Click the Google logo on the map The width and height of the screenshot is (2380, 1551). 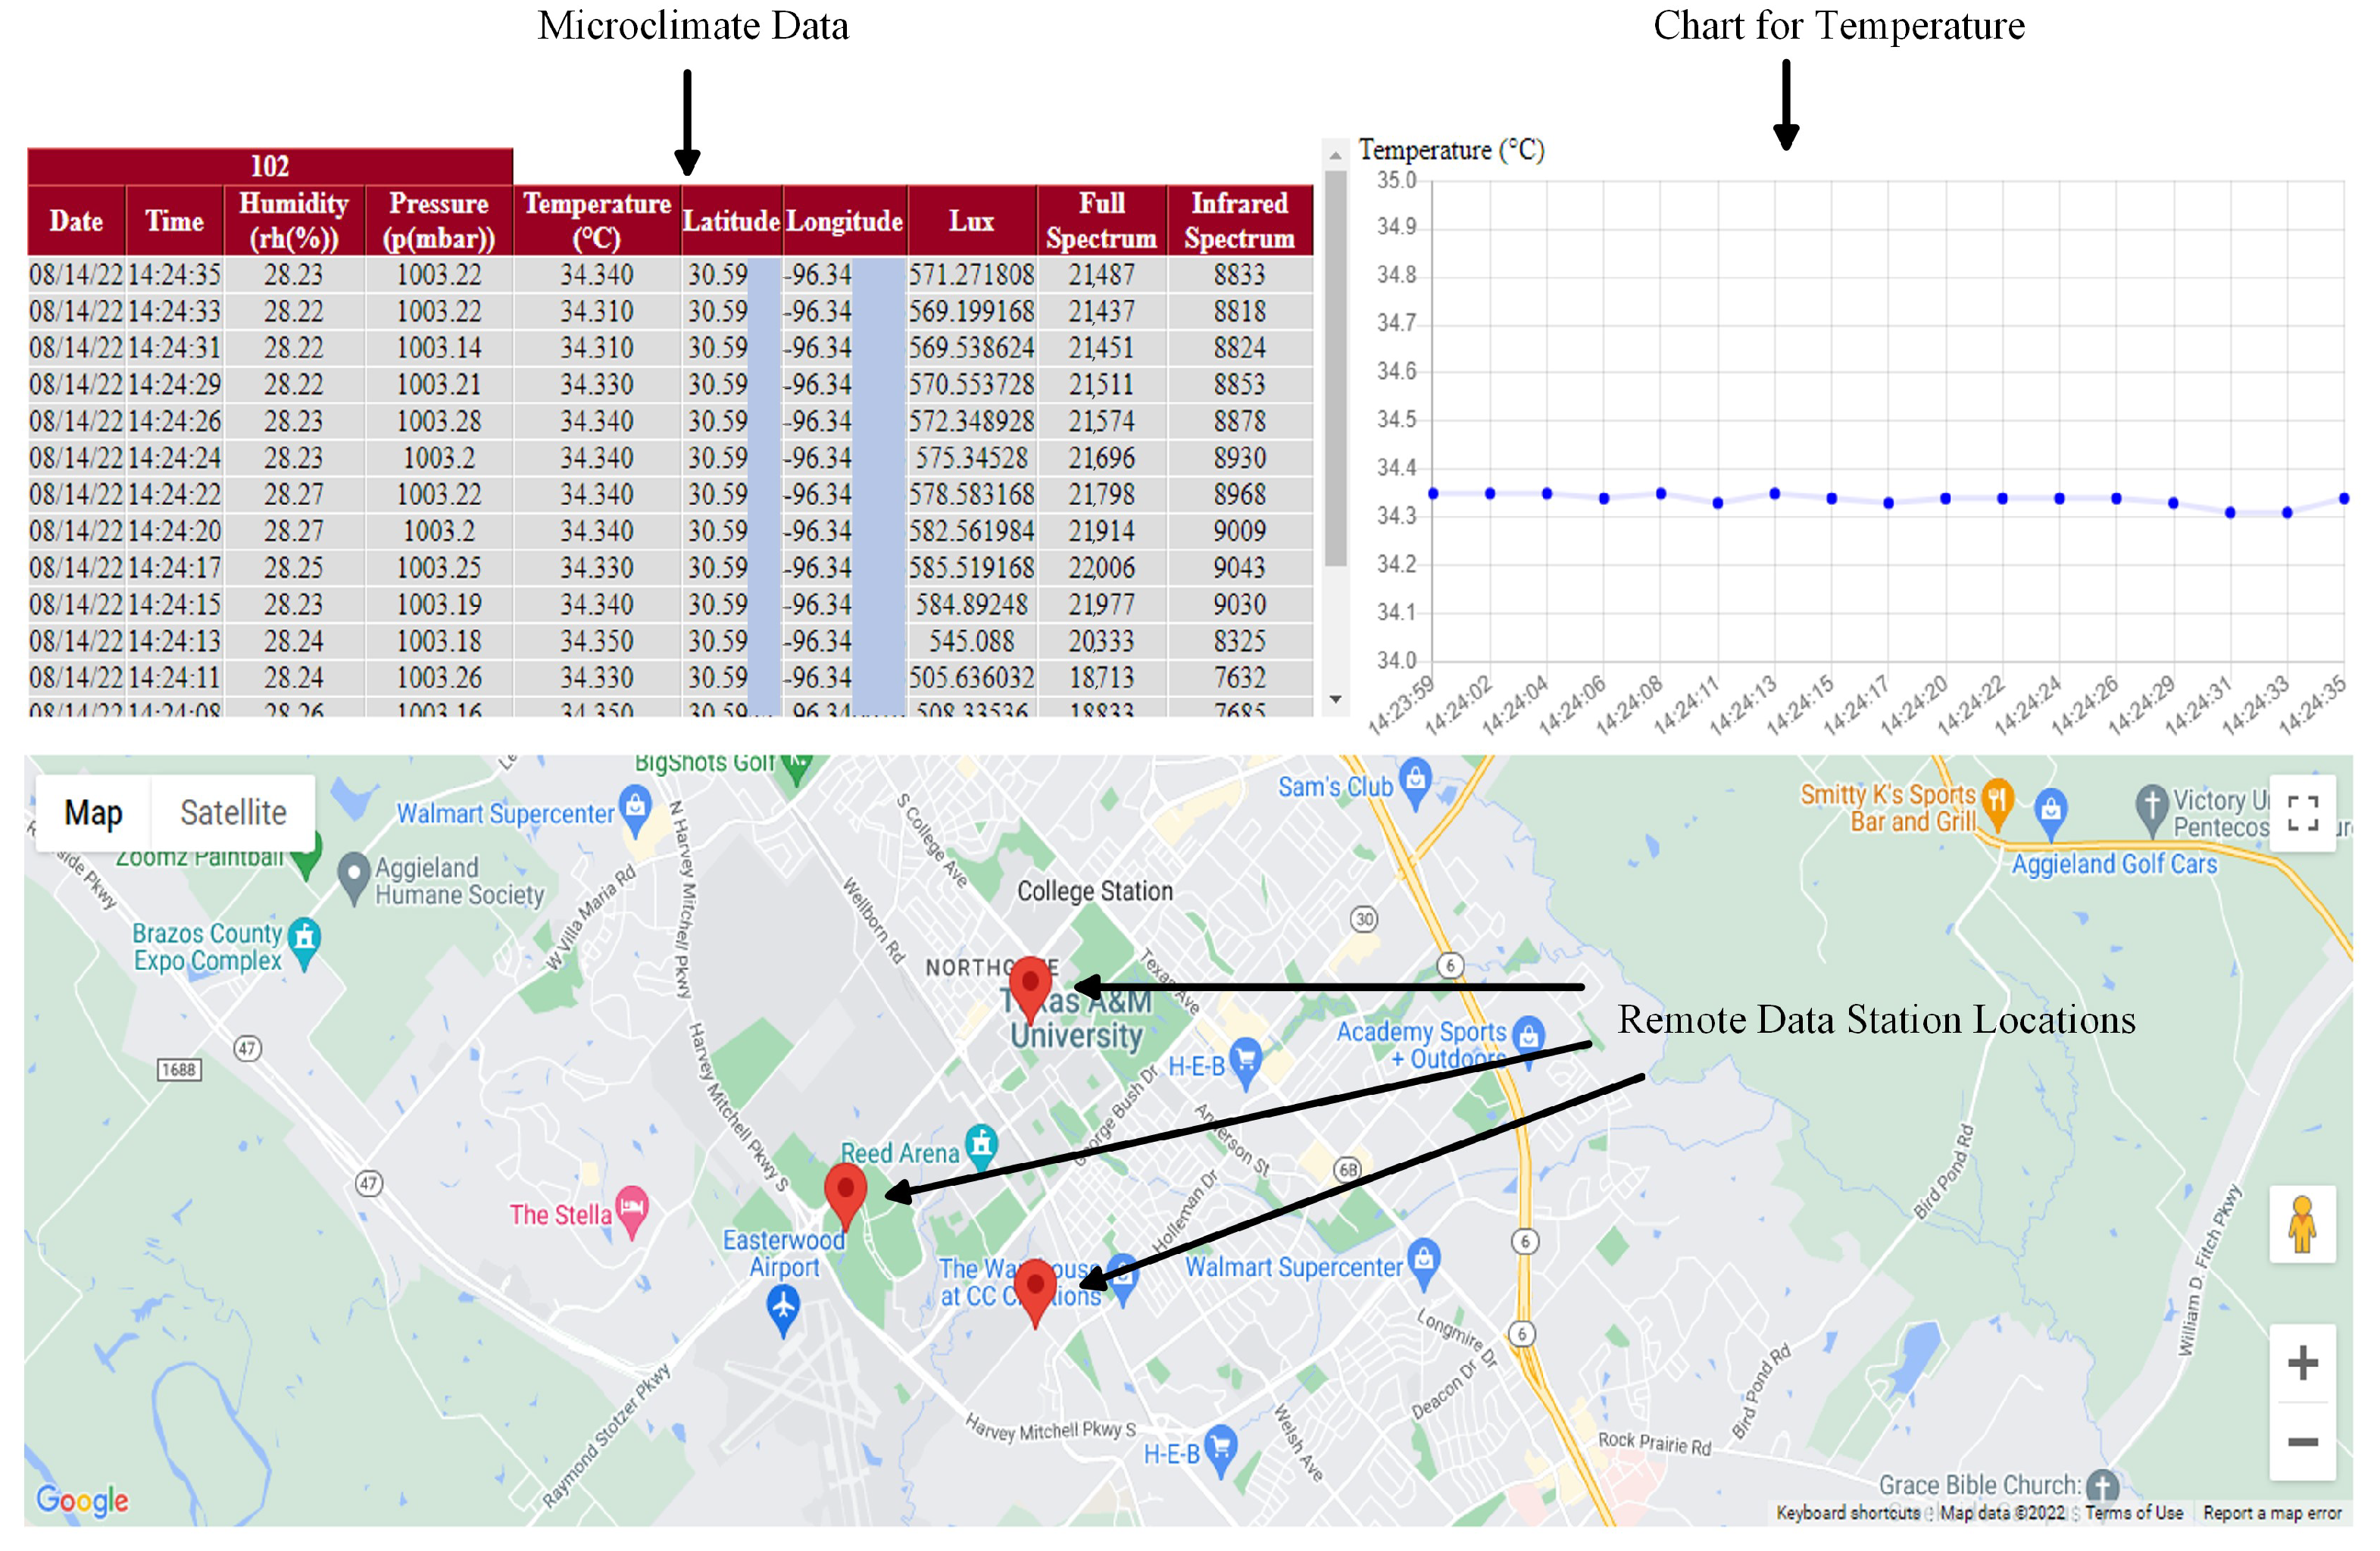82,1500
